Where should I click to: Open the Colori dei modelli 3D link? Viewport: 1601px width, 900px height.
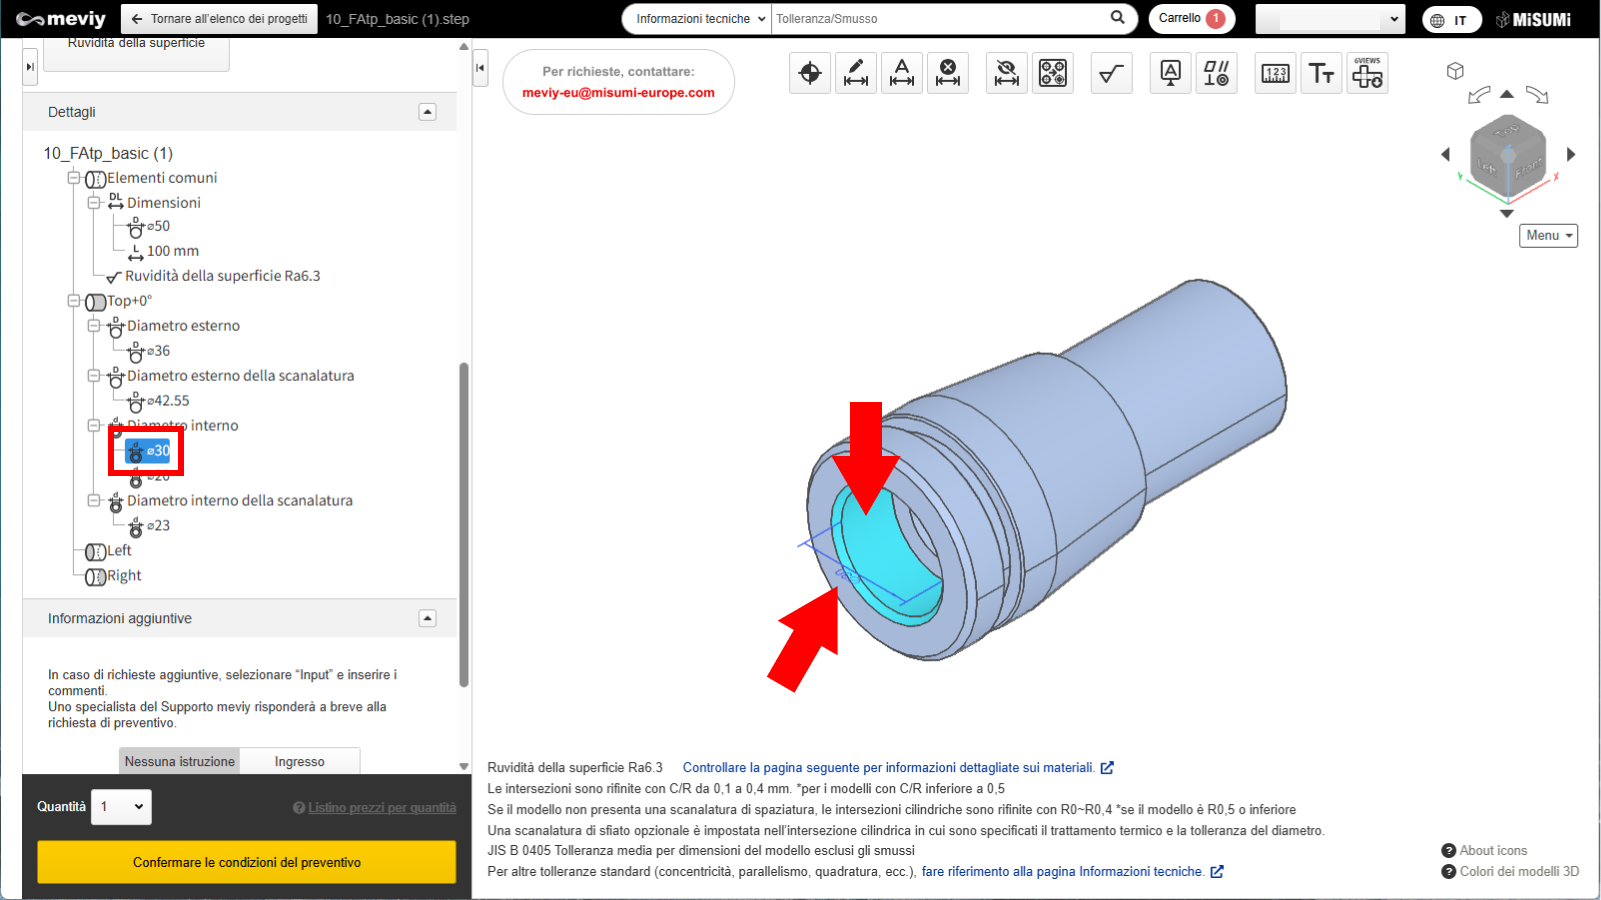click(1518, 871)
